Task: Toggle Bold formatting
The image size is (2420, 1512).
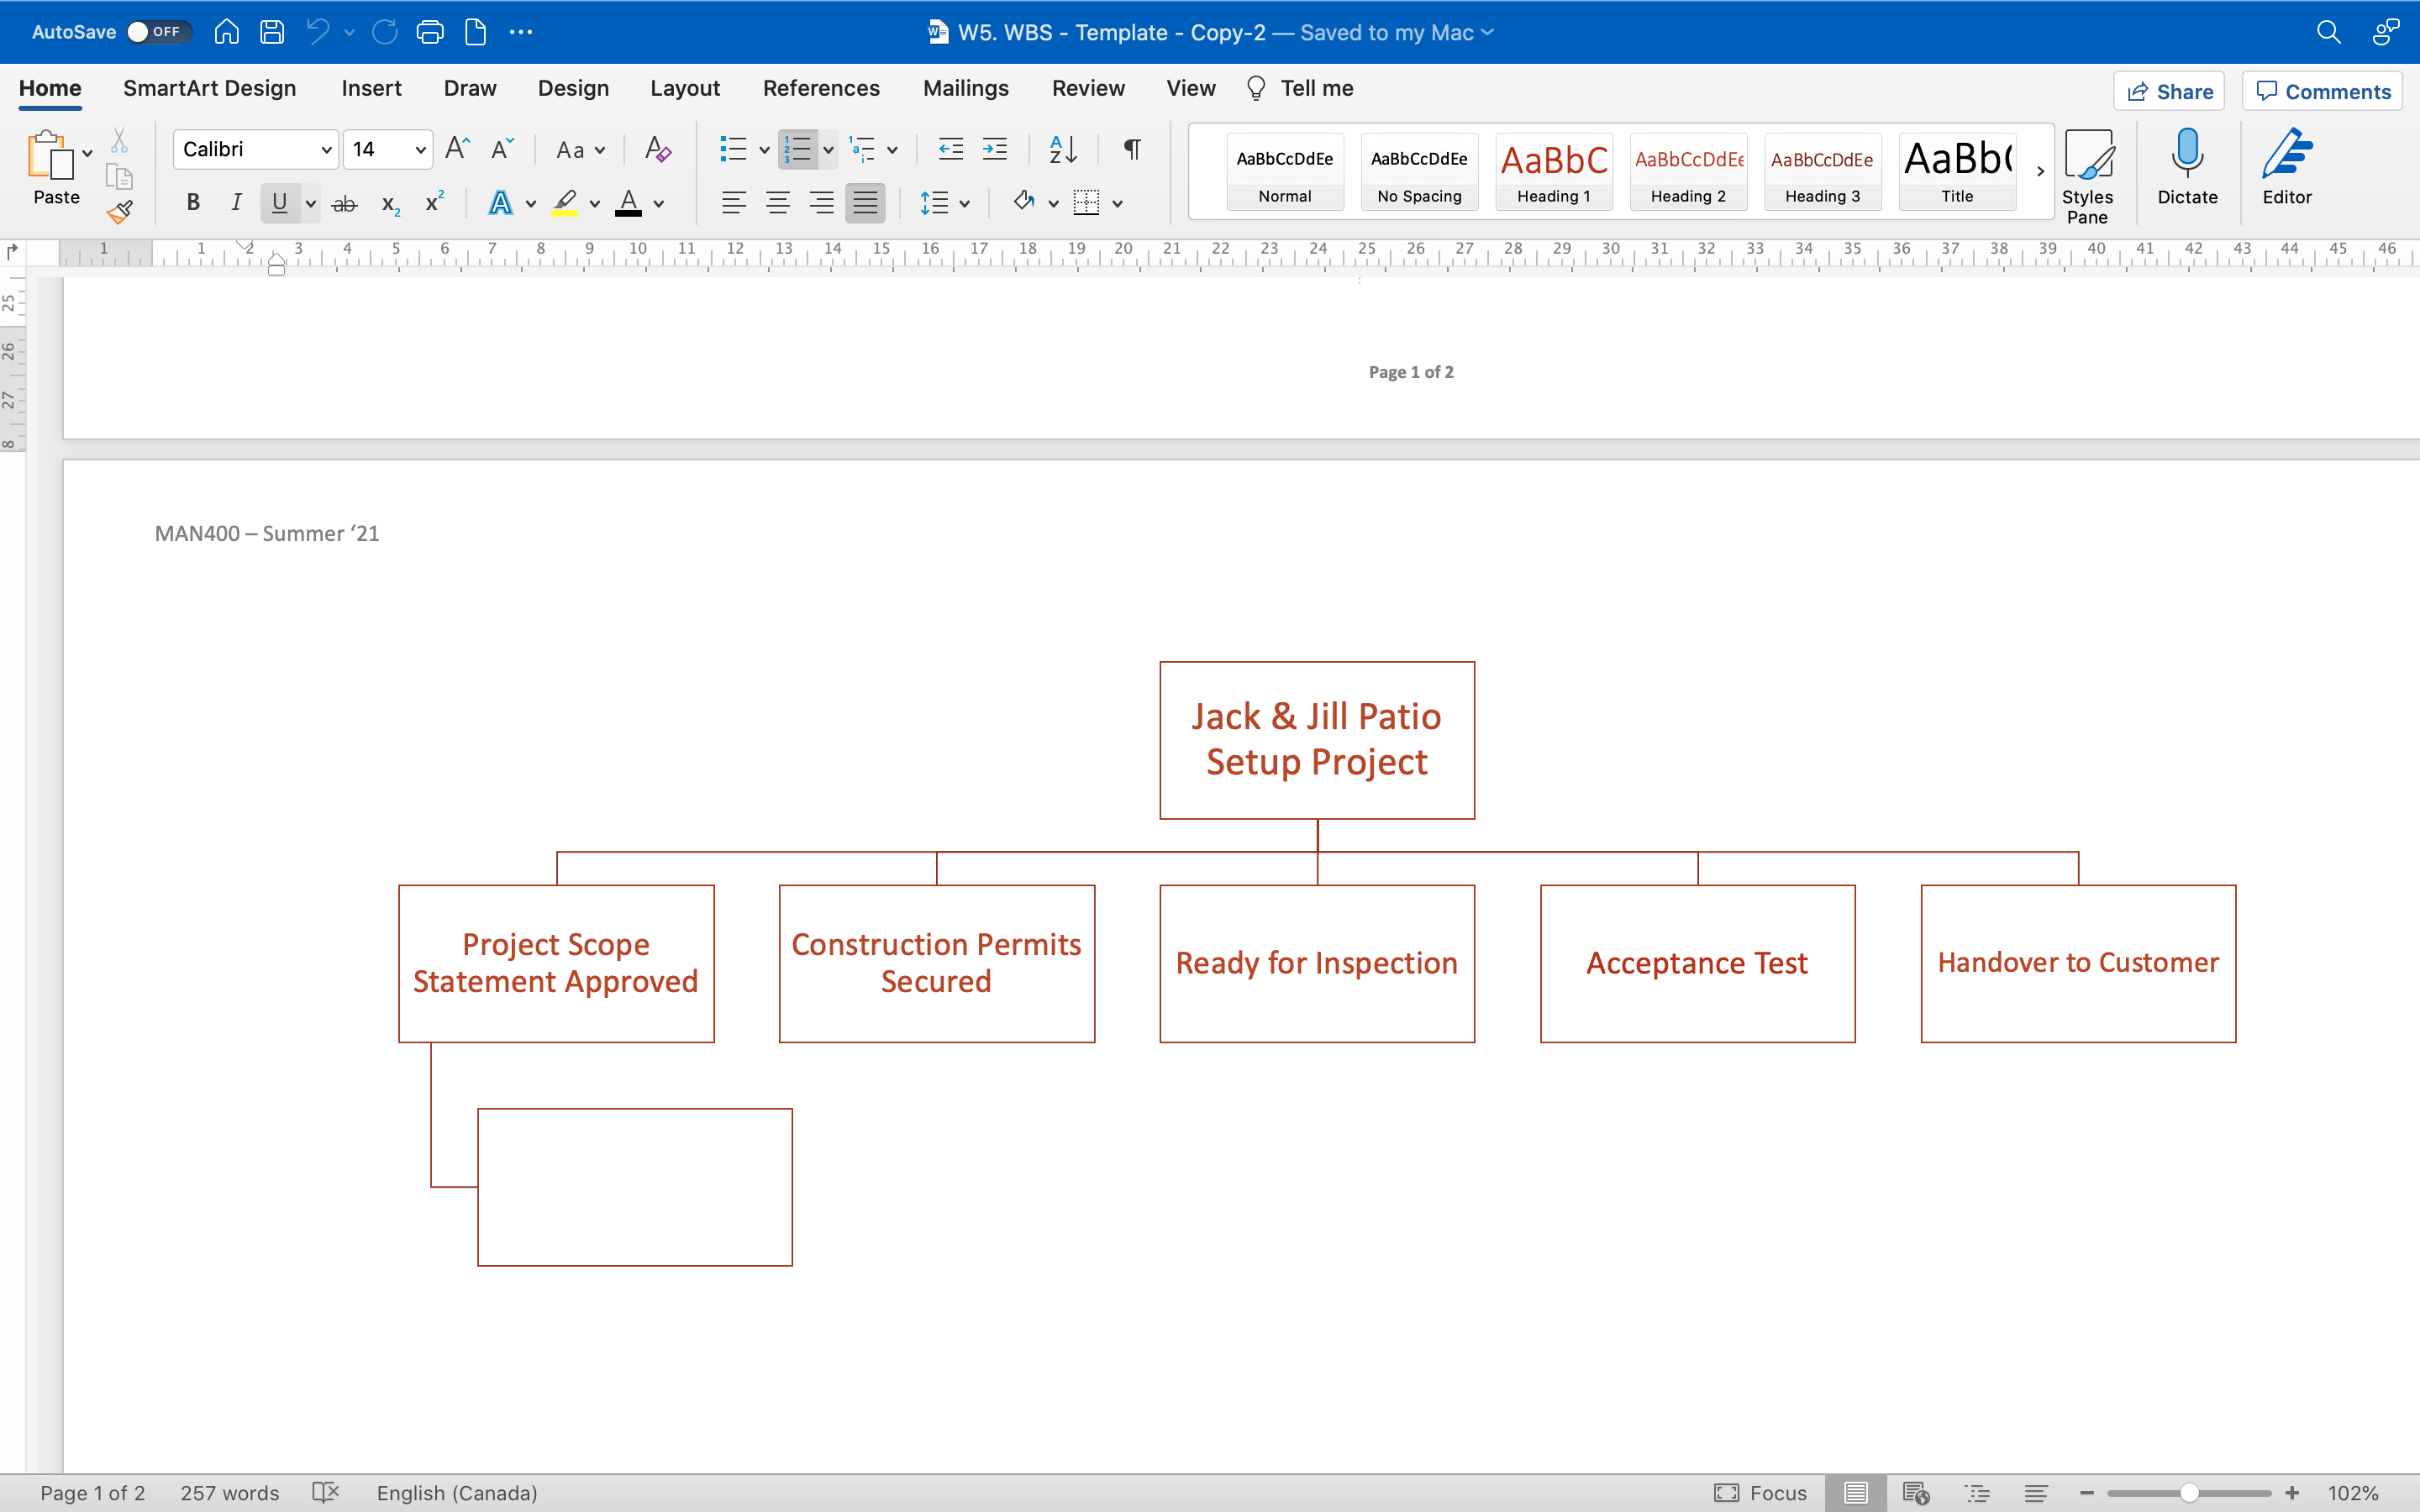Action: pos(193,203)
